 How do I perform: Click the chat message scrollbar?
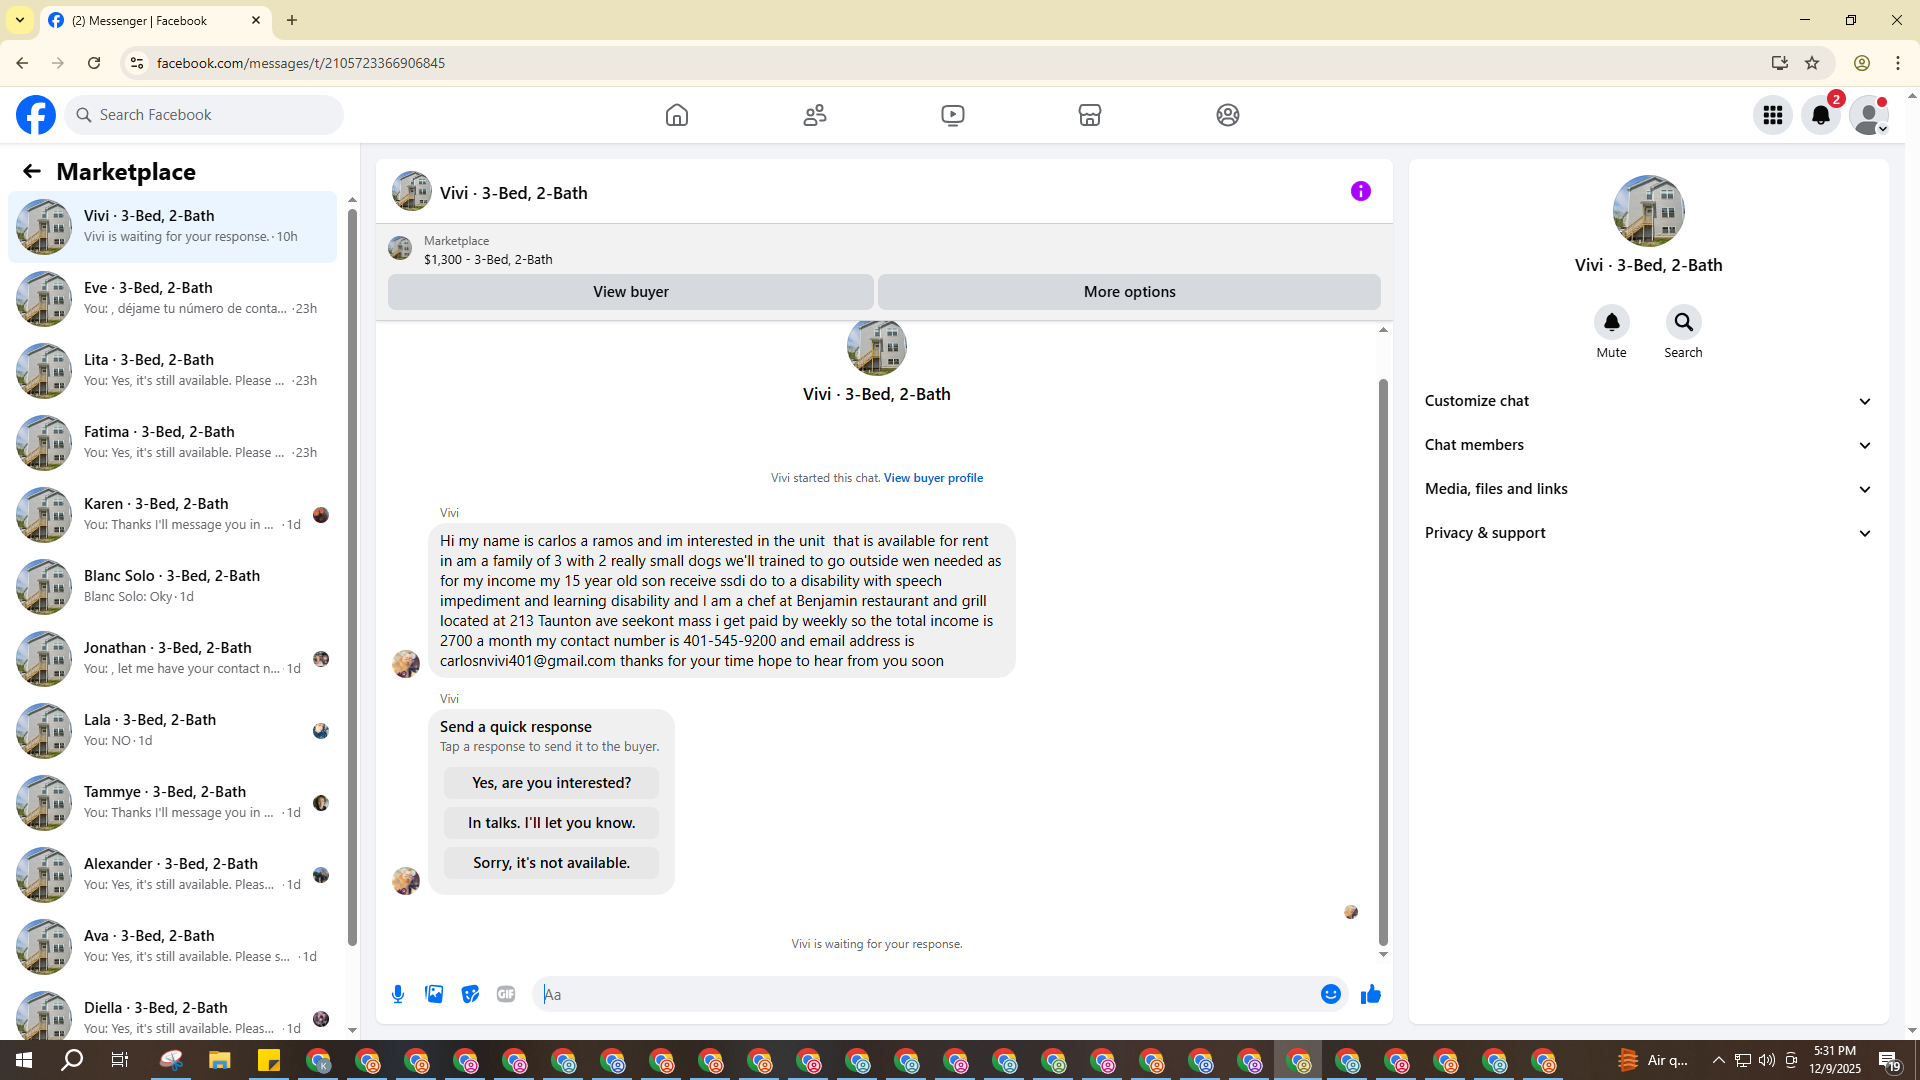click(x=1383, y=660)
